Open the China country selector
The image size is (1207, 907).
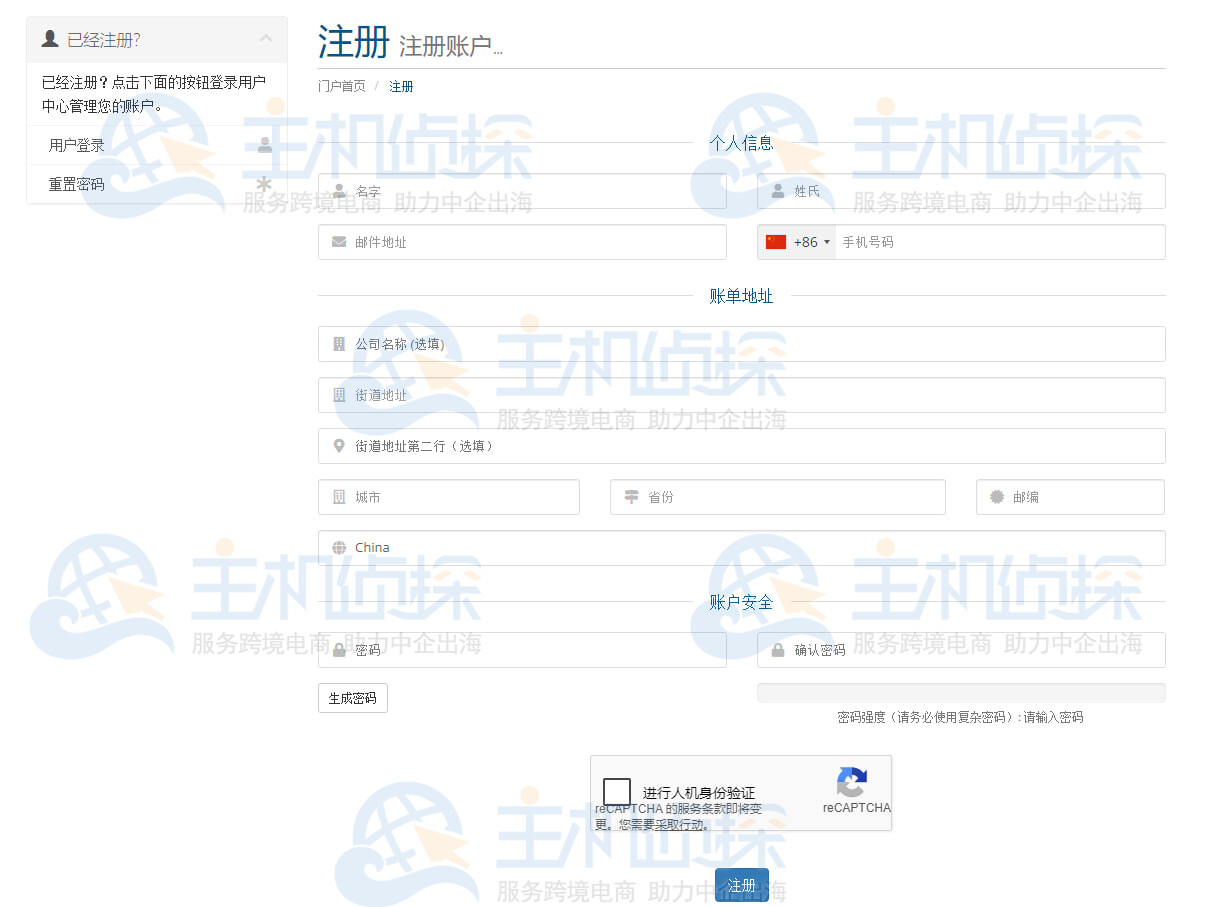coord(741,547)
